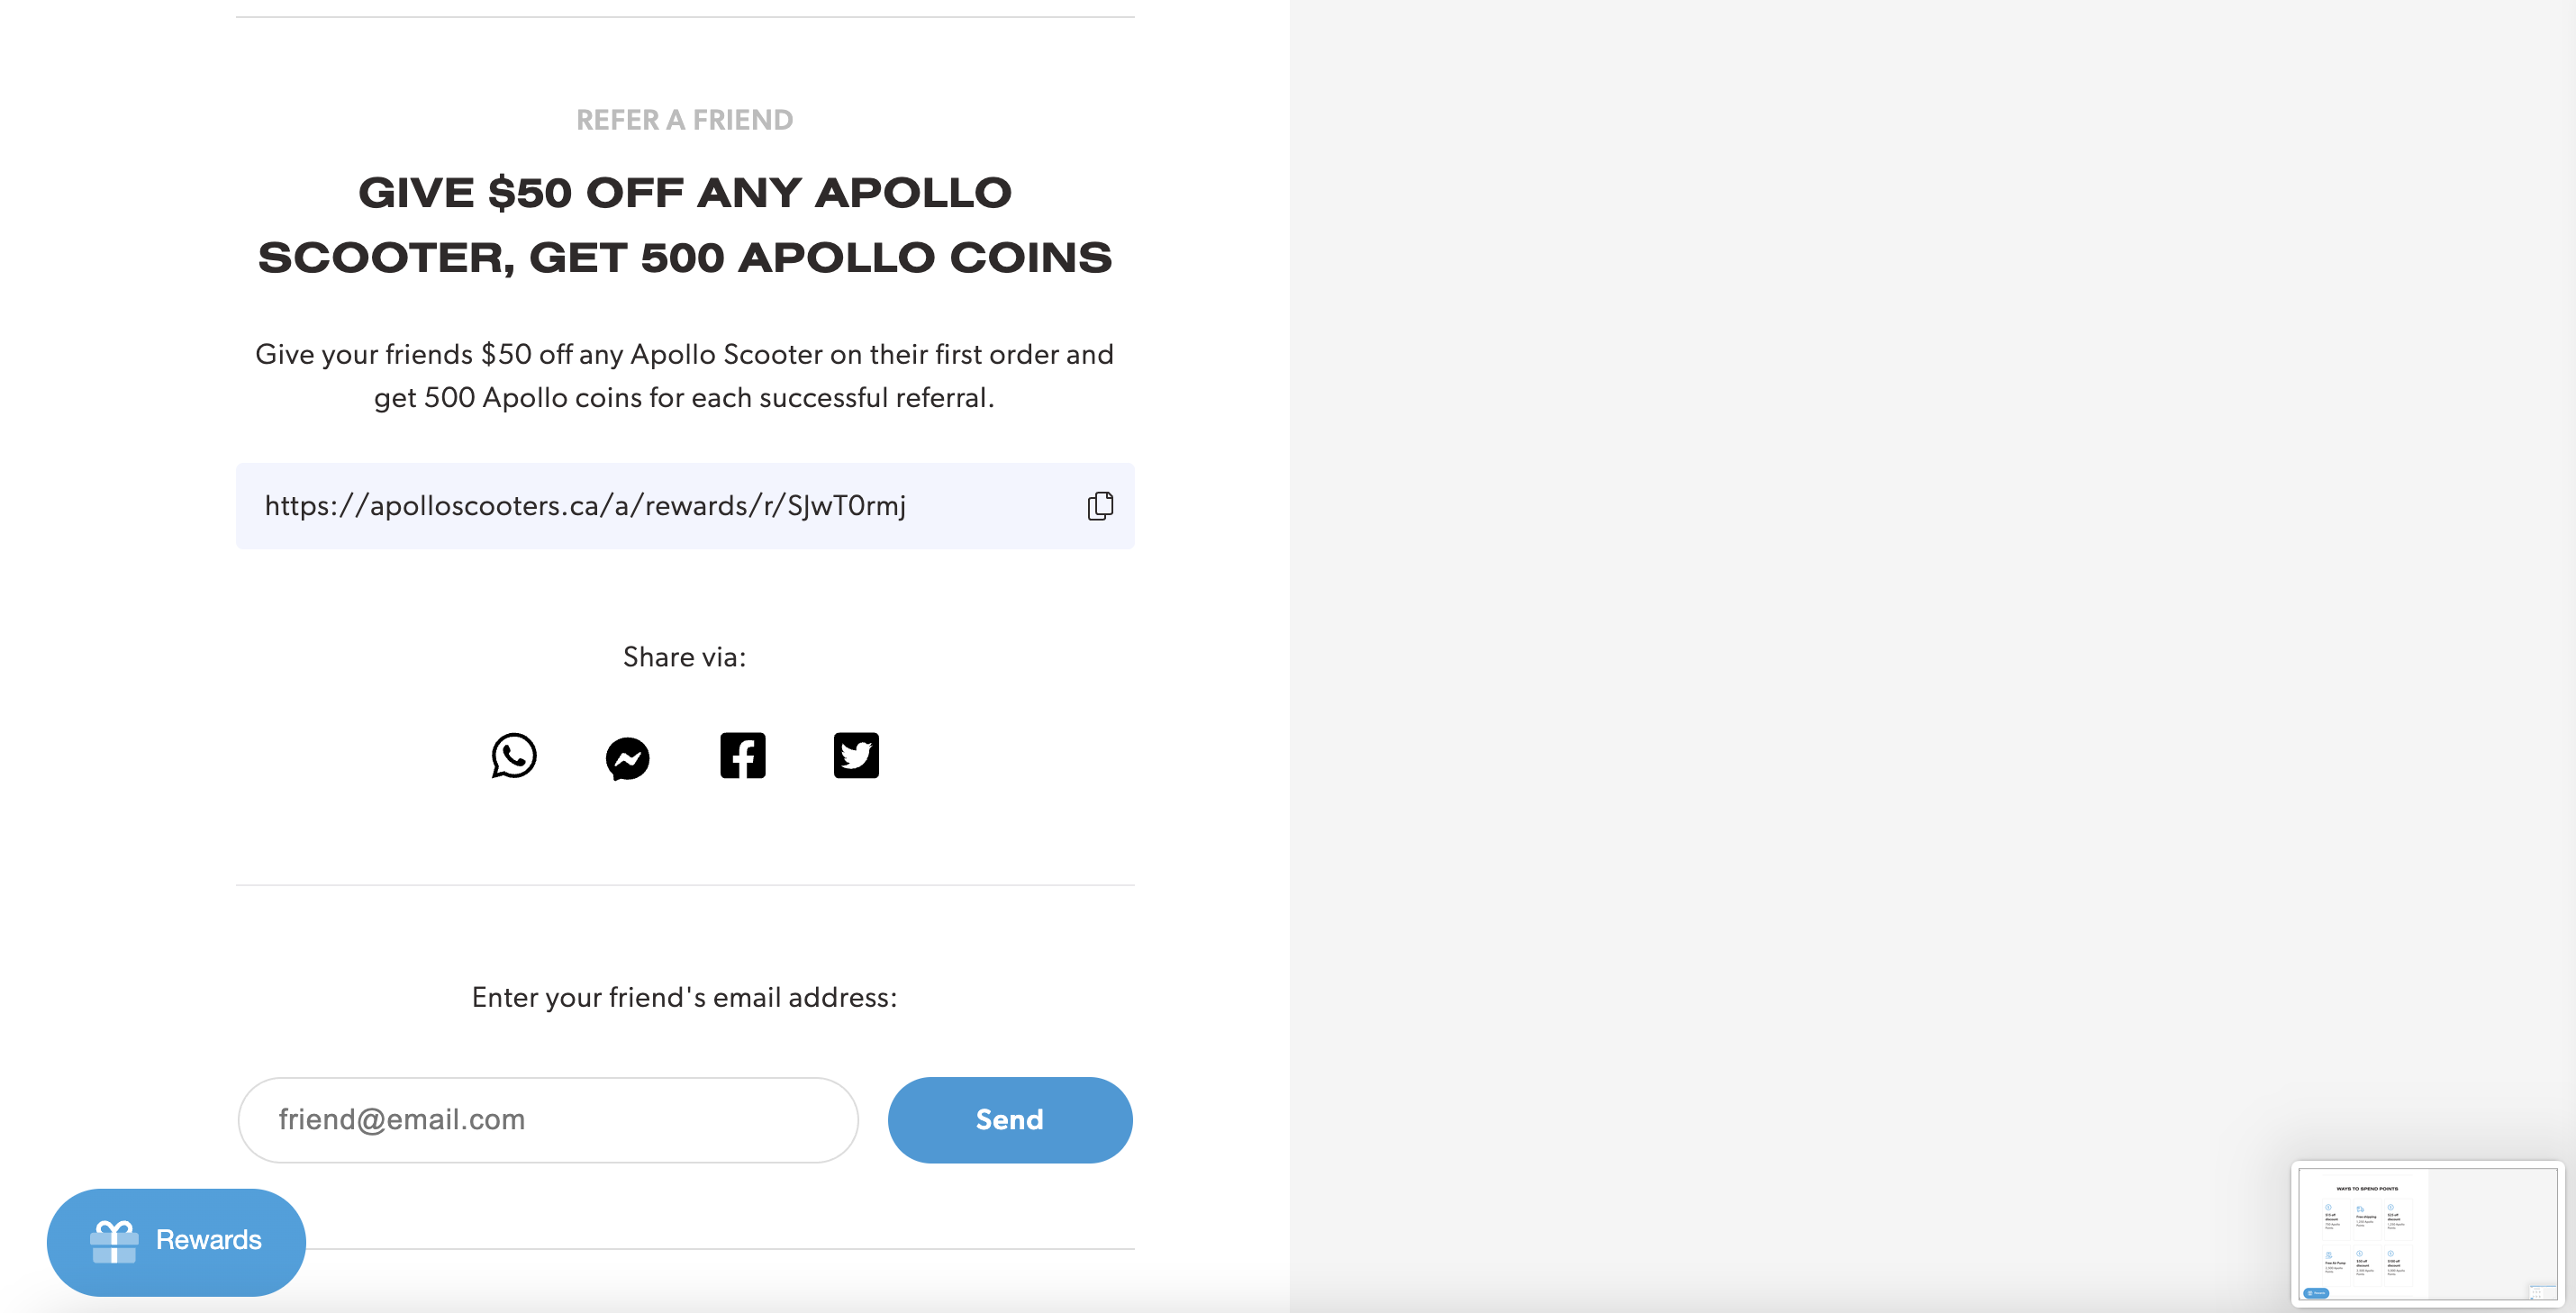Select the apolloscooters.ca referral URL text
The width and height of the screenshot is (2576, 1313).
coord(585,506)
